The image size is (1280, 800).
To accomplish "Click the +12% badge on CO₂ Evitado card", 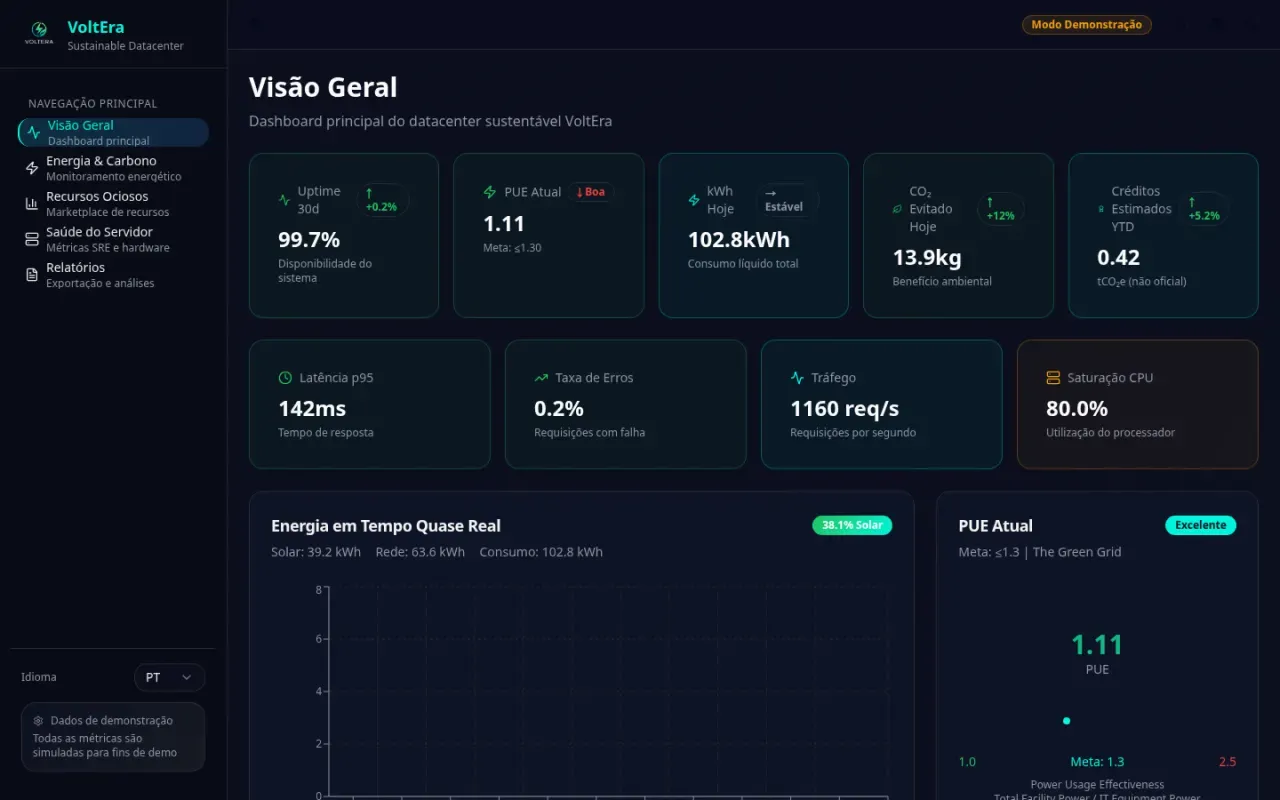I will click(x=1000, y=209).
